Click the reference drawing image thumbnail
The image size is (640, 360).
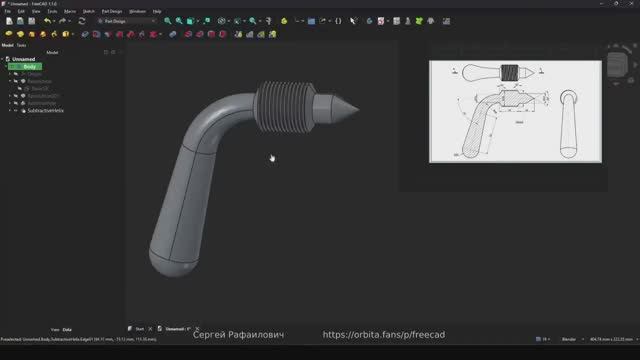coord(515,111)
